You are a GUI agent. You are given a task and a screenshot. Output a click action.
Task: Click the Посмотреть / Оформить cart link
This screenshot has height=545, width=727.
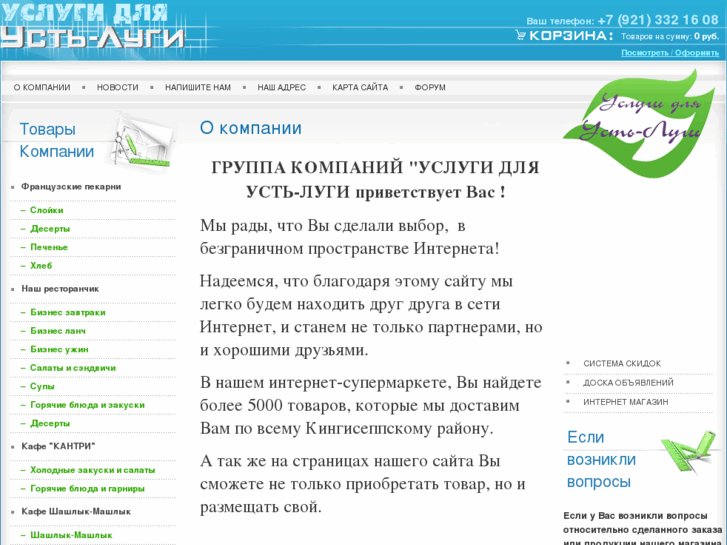coord(670,53)
